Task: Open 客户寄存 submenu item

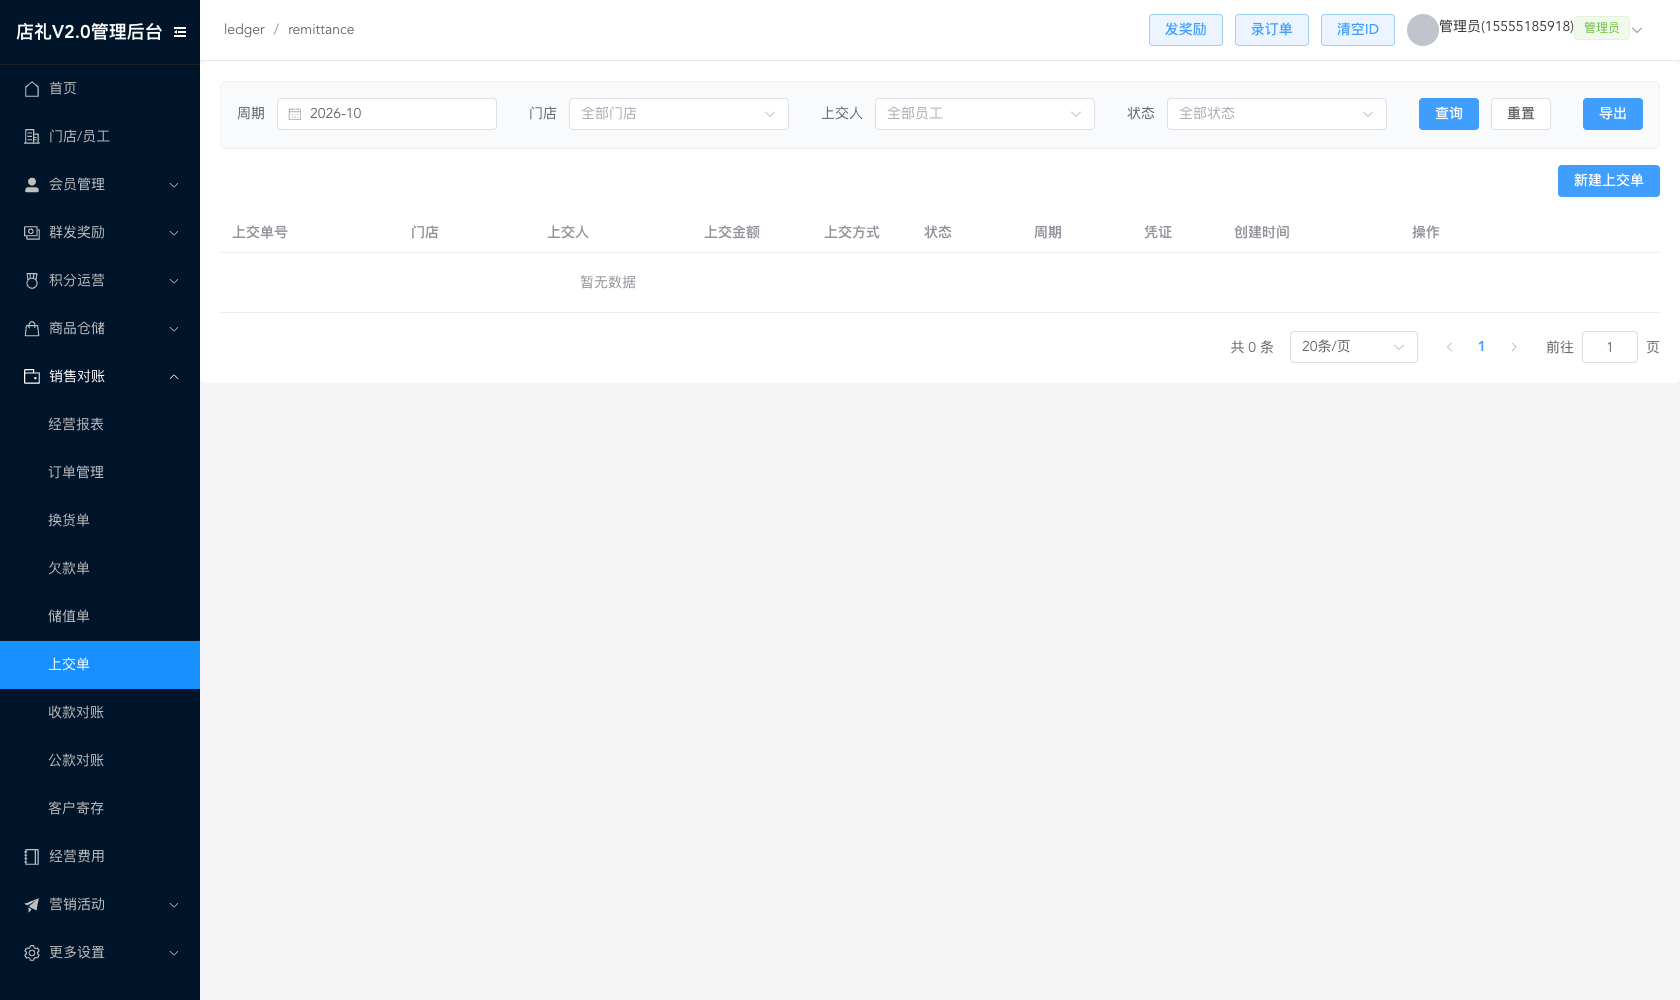Action: coord(100,809)
